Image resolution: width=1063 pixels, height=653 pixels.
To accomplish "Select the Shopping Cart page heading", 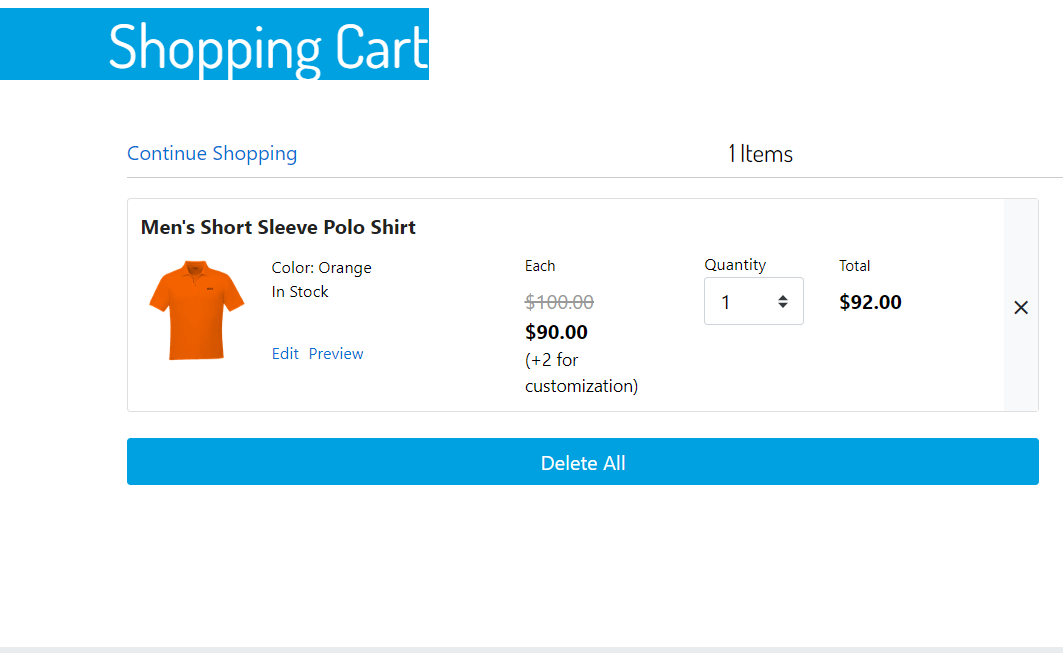I will (x=268, y=47).
